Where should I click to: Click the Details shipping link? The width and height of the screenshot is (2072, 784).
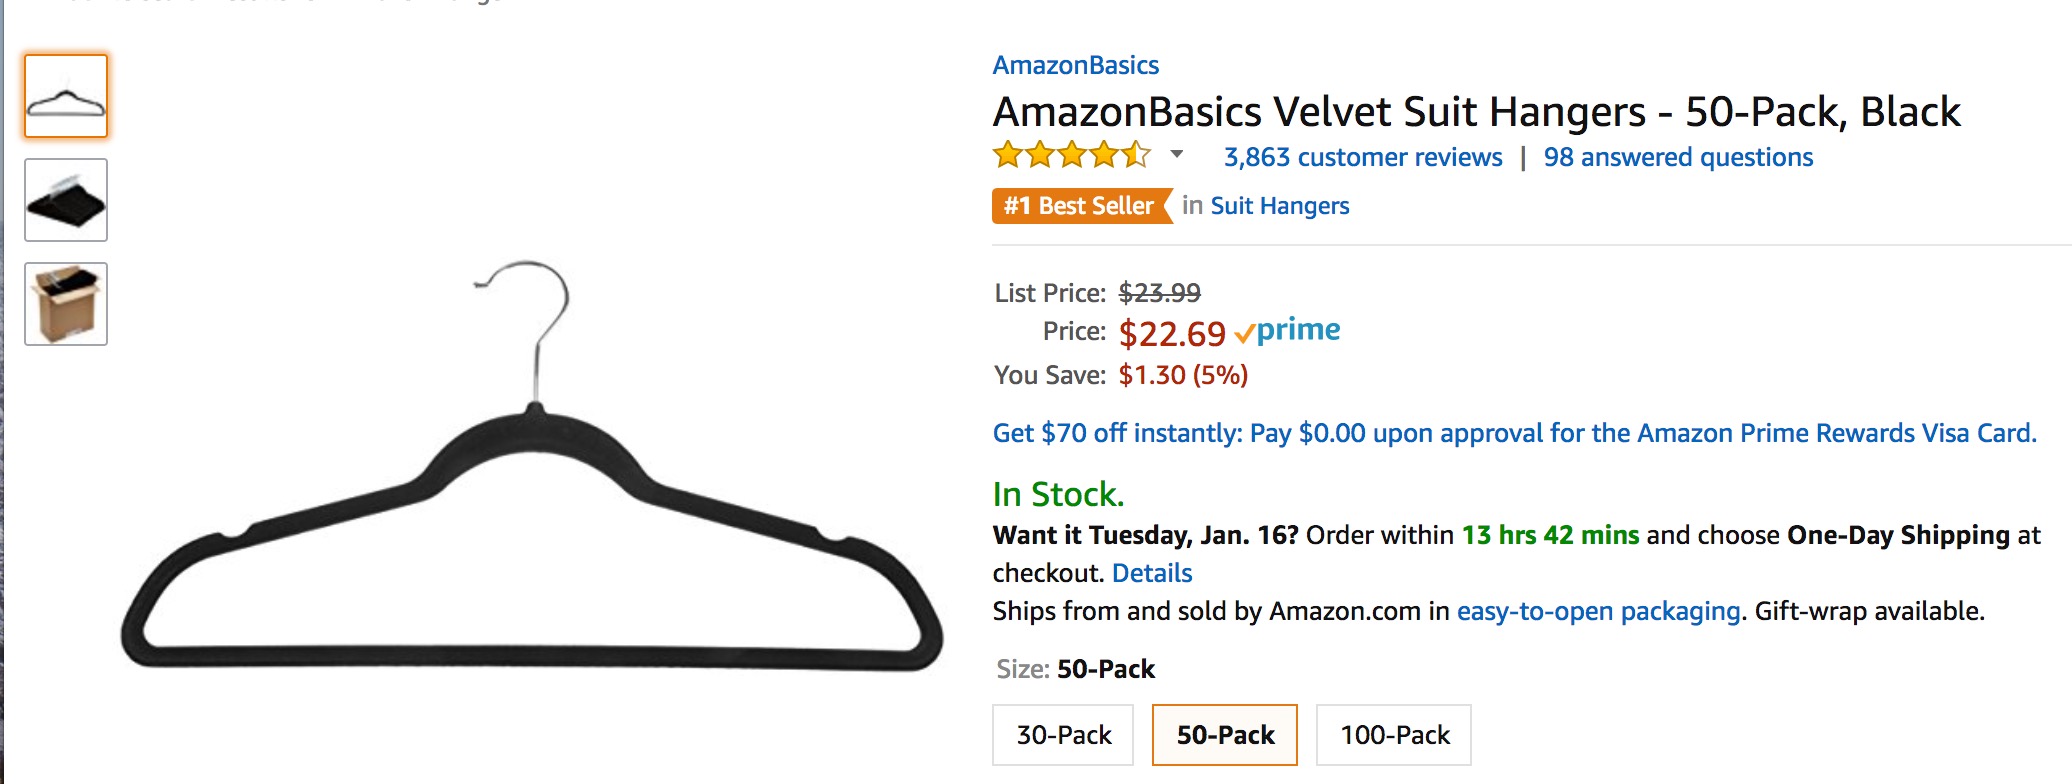click(1152, 573)
